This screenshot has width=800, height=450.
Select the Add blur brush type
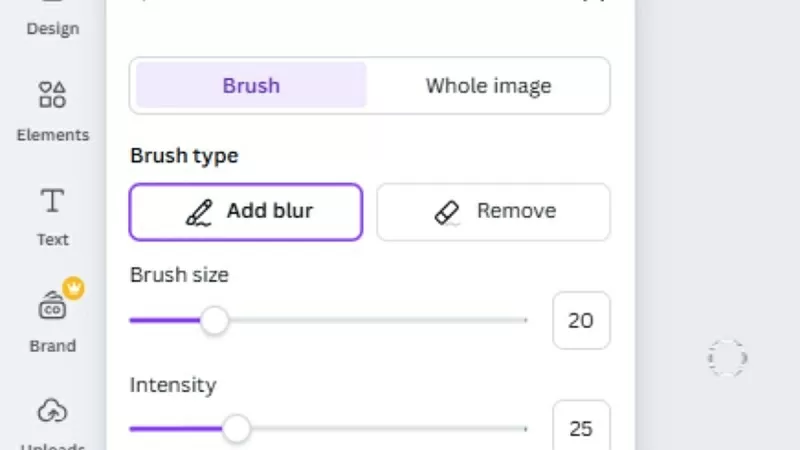click(x=246, y=212)
